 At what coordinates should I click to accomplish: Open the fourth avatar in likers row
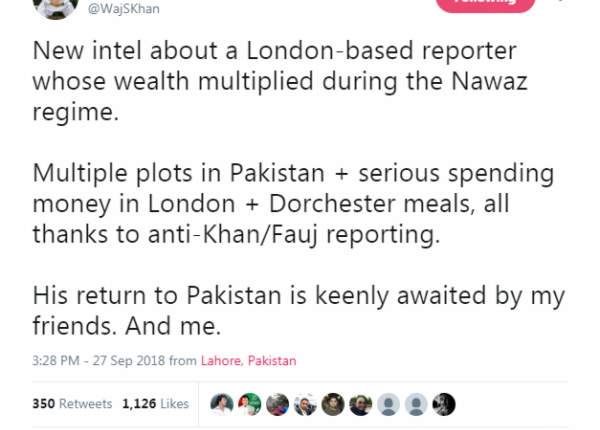point(305,403)
